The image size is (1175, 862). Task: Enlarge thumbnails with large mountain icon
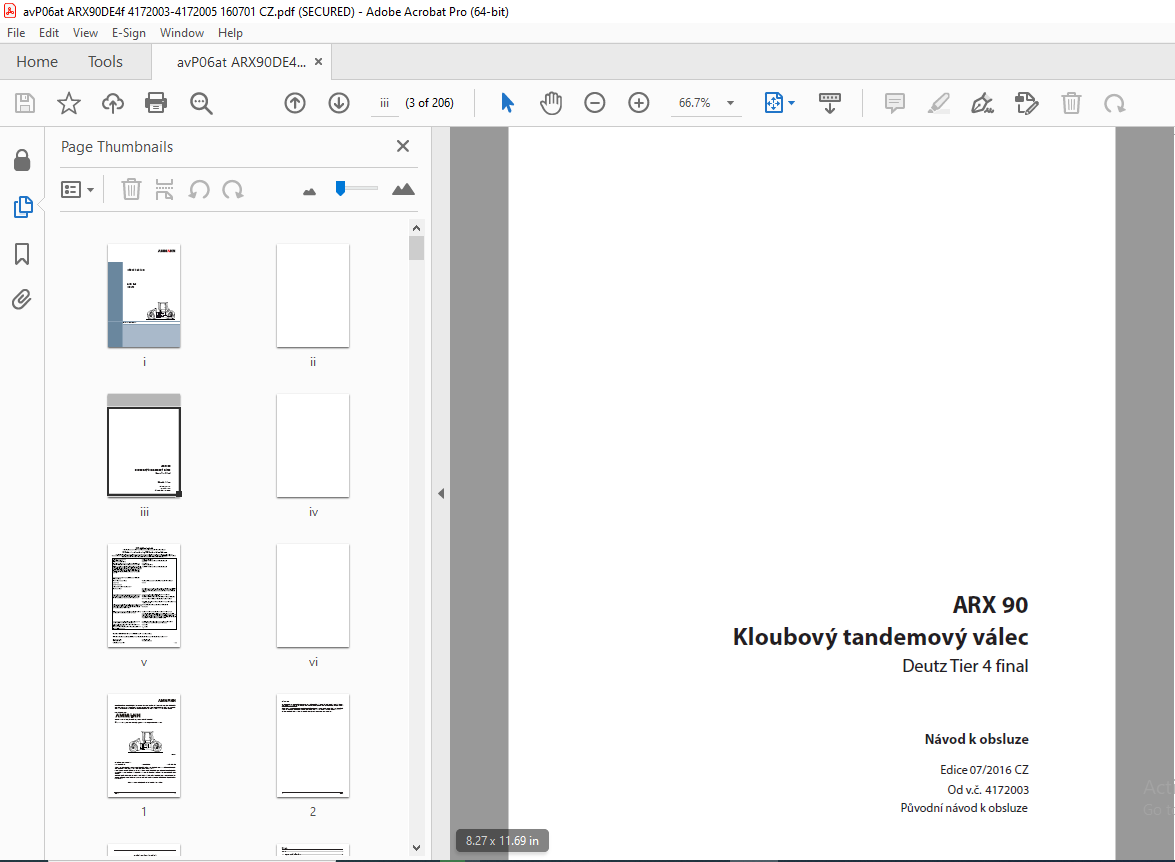click(x=403, y=189)
